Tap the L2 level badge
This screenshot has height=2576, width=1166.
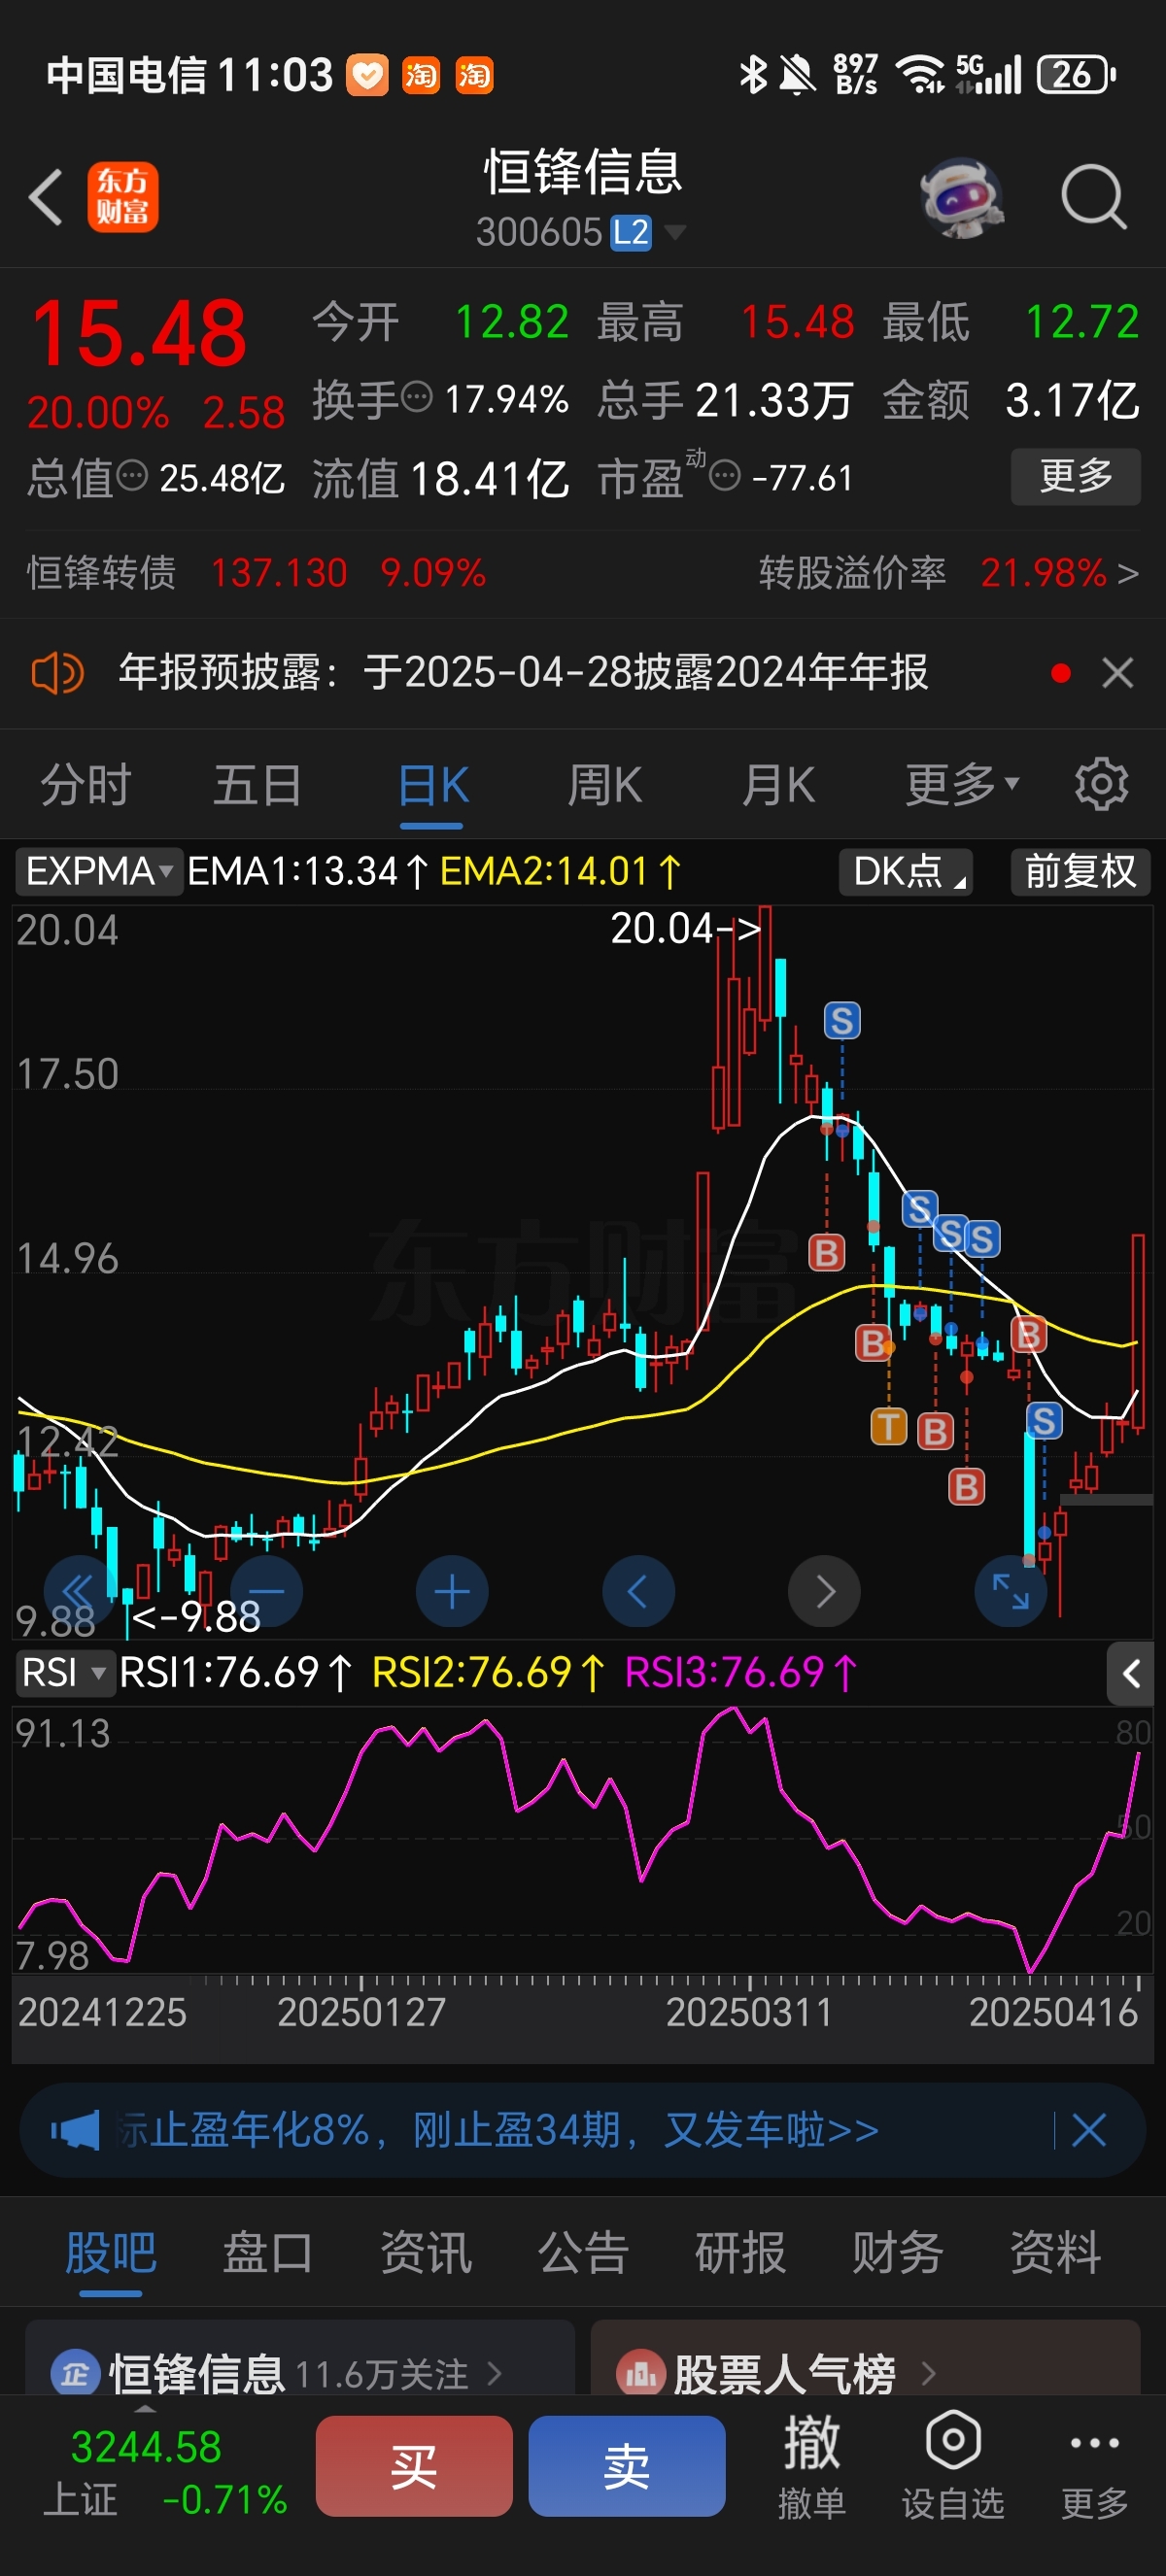[631, 233]
